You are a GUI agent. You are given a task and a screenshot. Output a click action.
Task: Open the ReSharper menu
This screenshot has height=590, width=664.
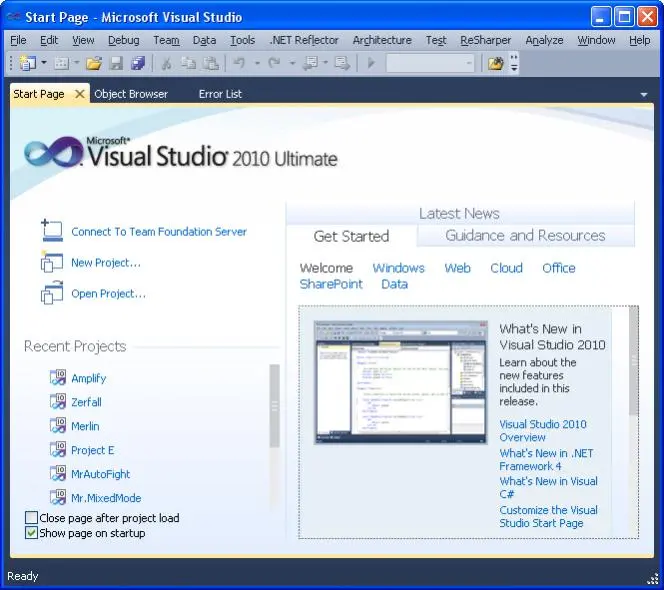point(486,40)
